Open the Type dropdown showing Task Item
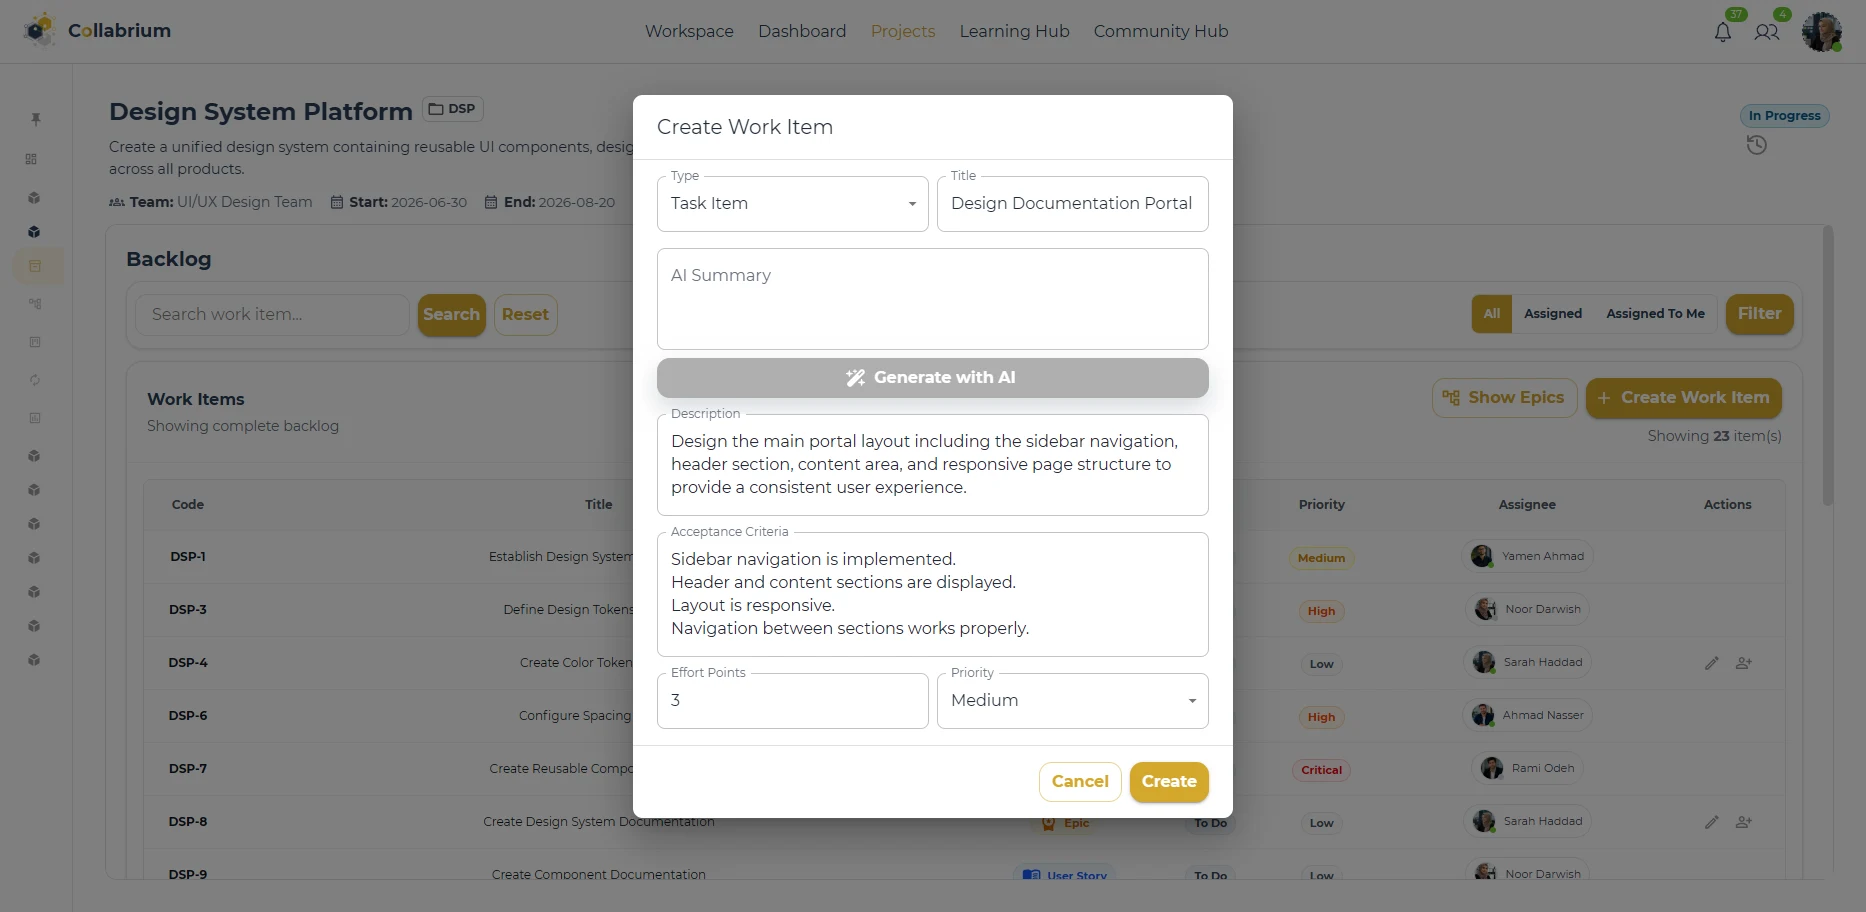 point(793,204)
